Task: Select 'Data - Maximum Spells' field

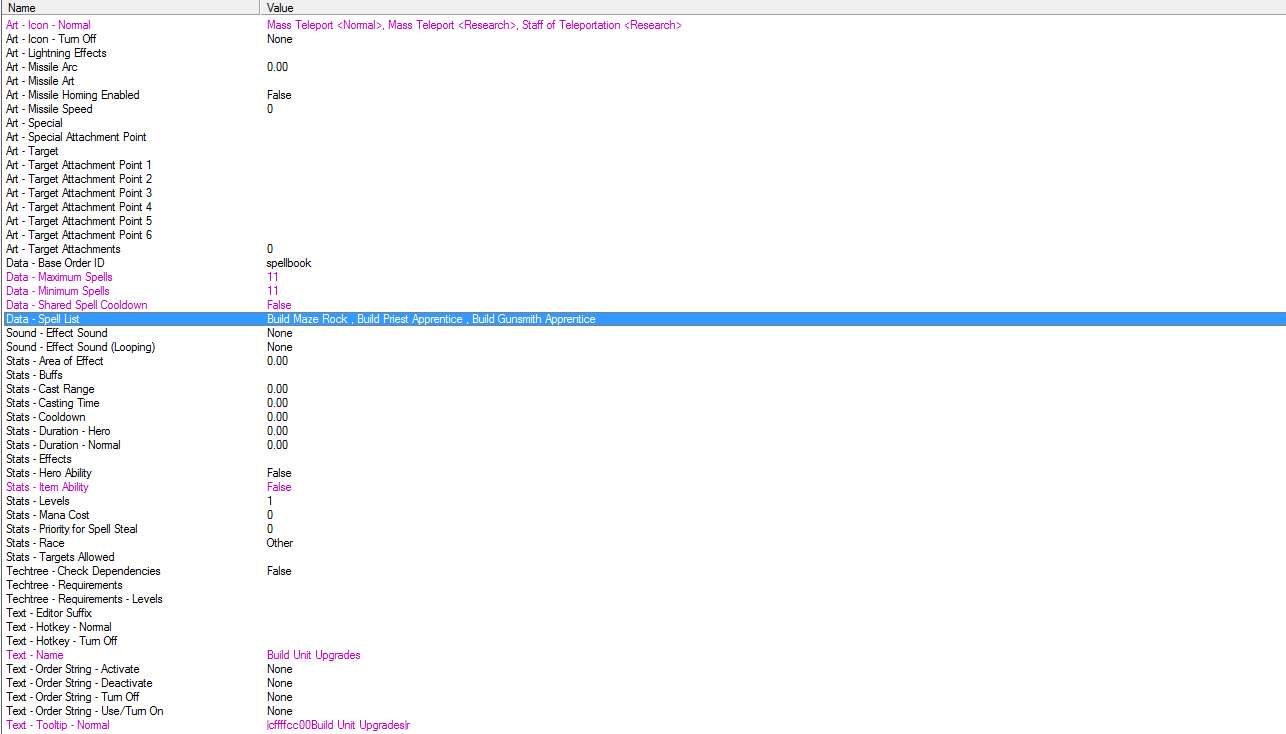Action: [x=643, y=277]
